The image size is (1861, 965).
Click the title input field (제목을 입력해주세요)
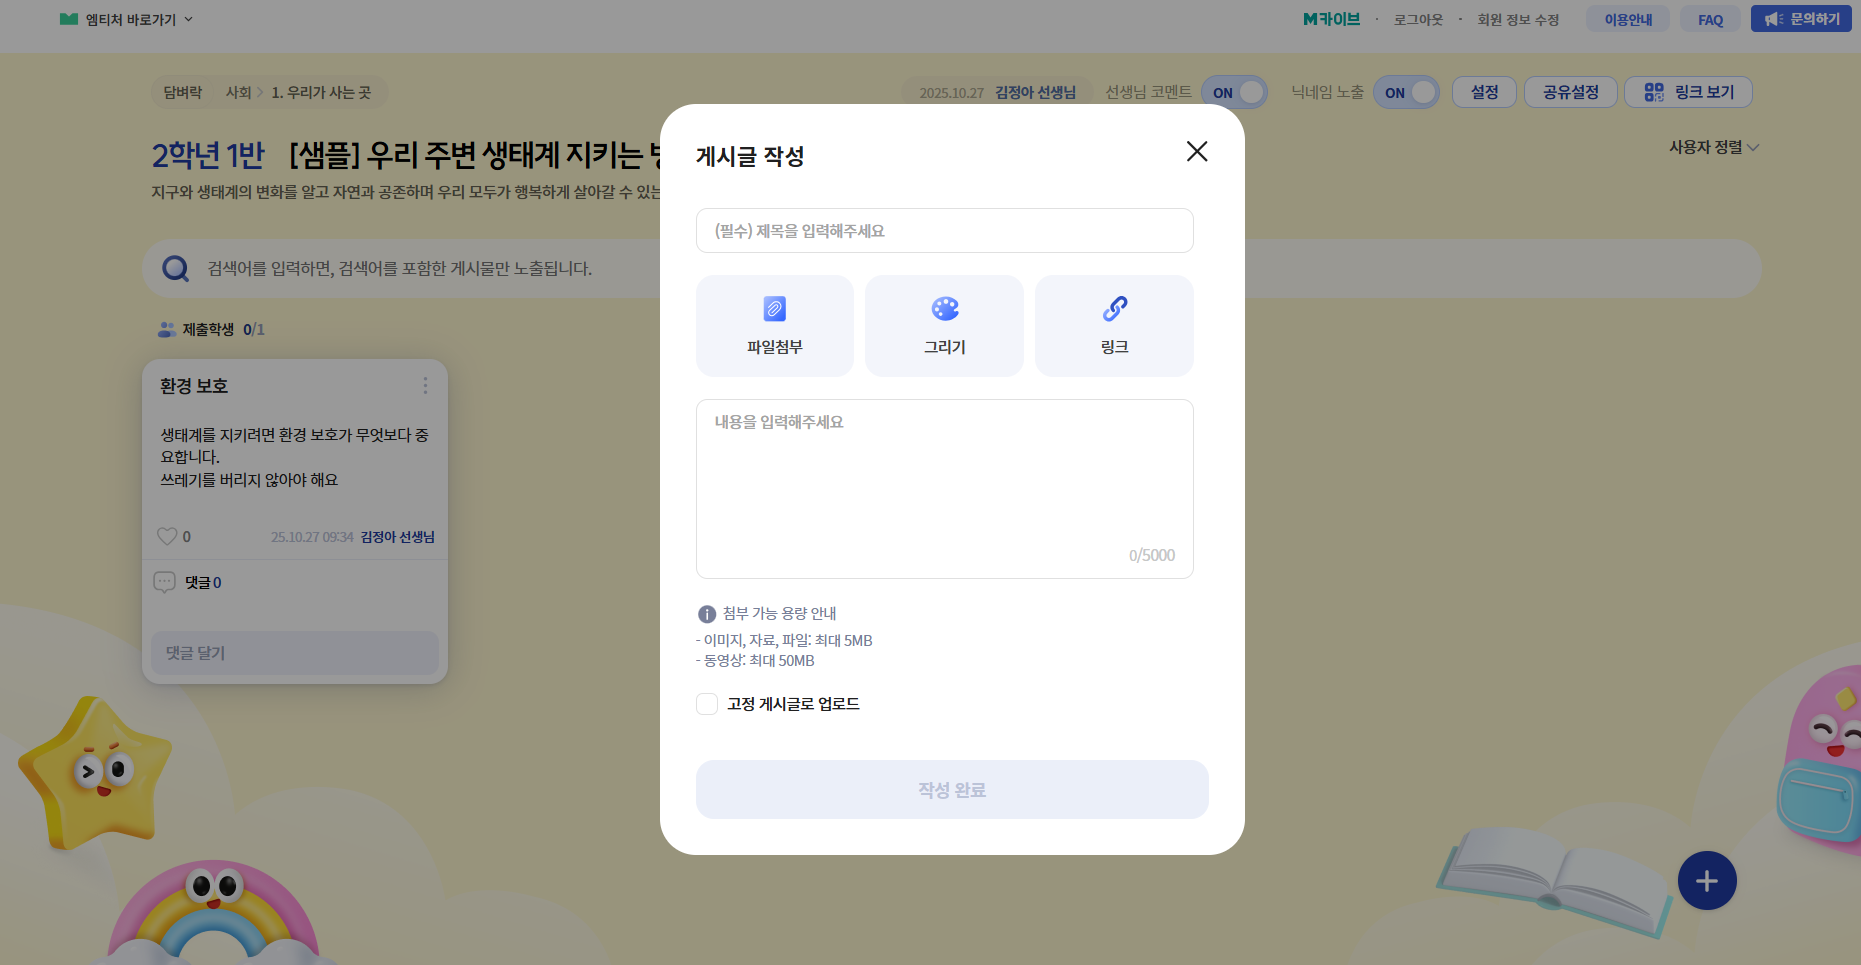(944, 231)
